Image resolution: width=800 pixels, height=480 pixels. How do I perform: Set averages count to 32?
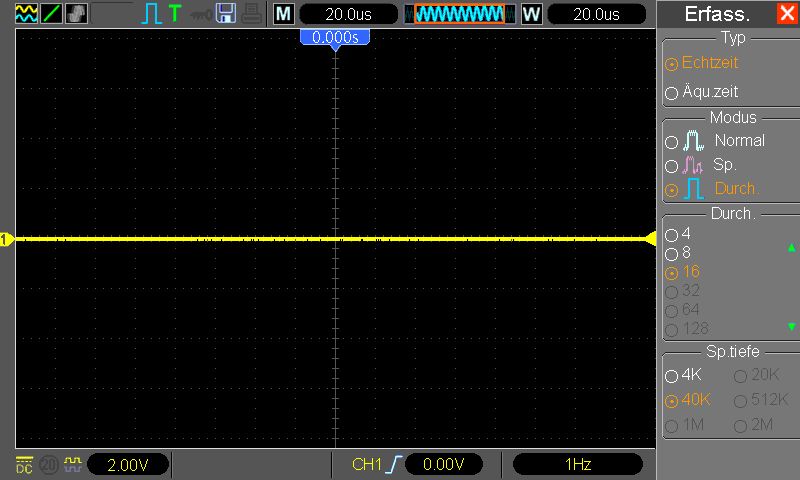(683, 291)
